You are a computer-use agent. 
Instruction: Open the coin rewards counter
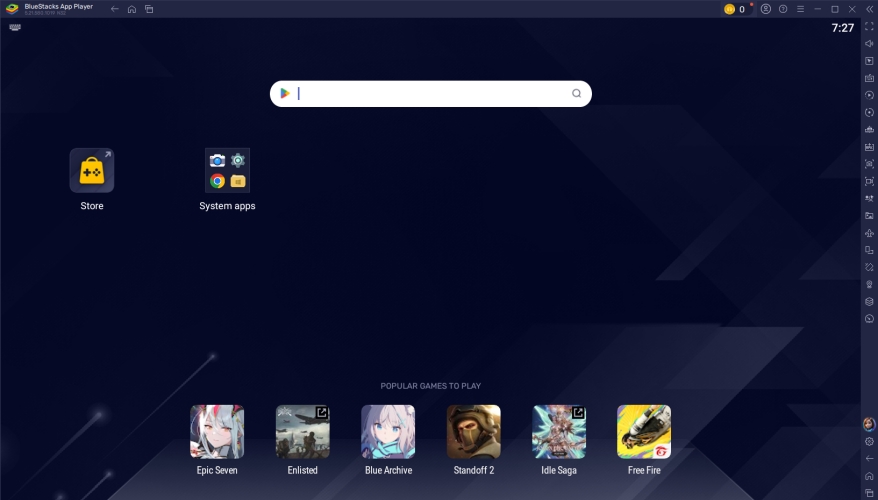736,9
